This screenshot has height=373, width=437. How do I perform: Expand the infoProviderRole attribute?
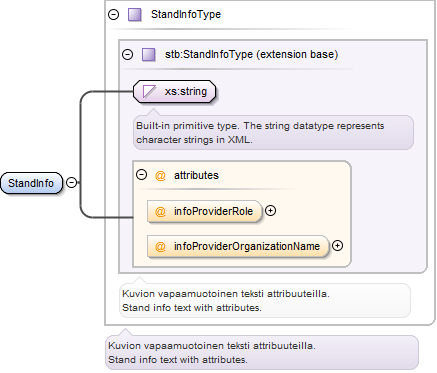(x=270, y=211)
